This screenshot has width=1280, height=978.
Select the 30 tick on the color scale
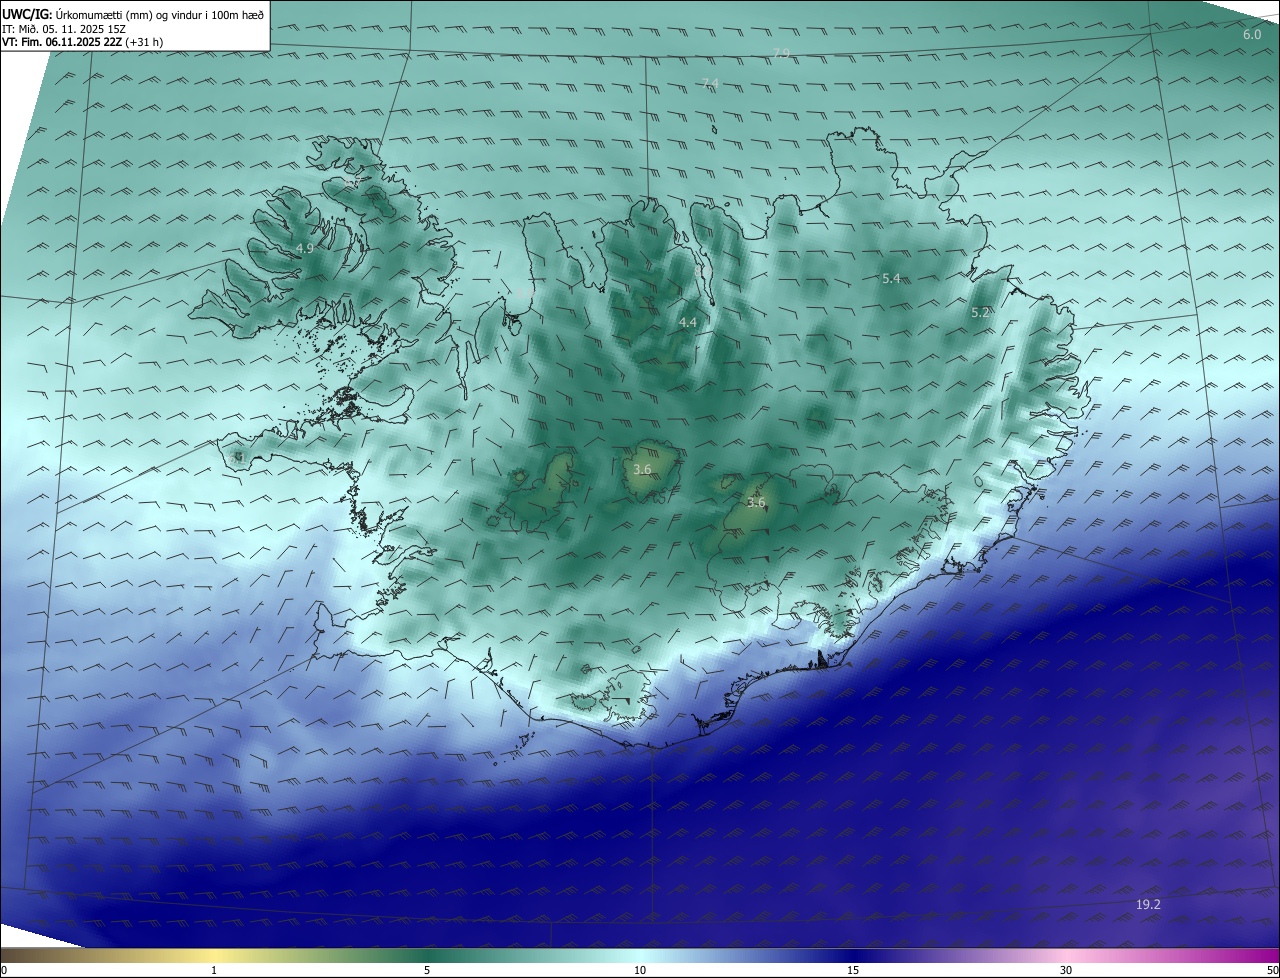tap(1066, 970)
